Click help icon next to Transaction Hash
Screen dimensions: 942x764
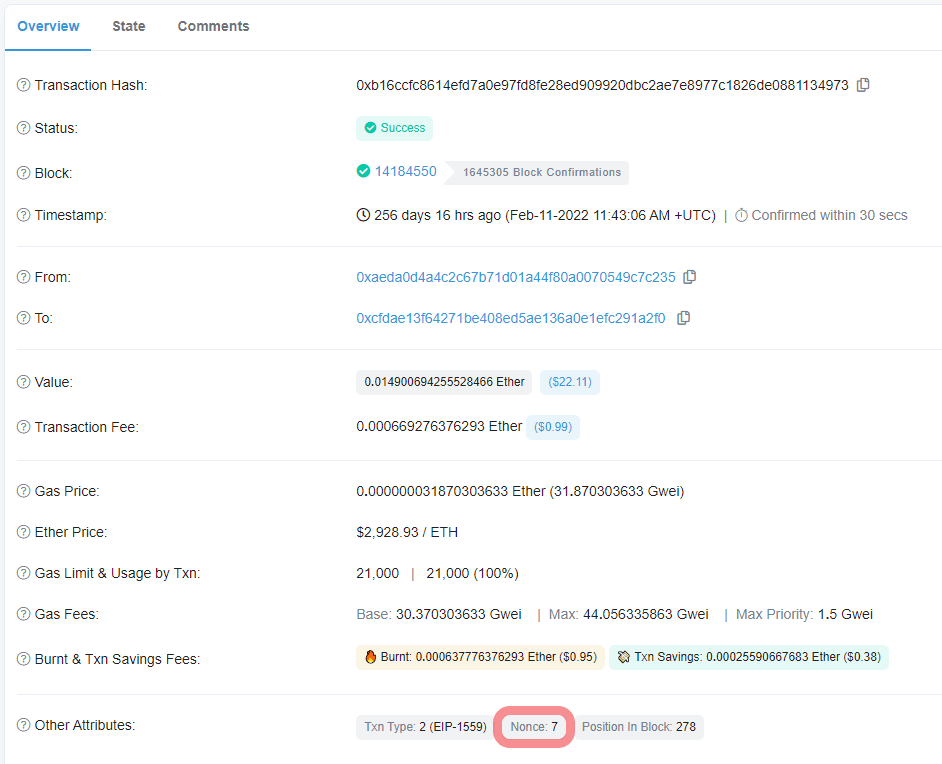point(24,86)
